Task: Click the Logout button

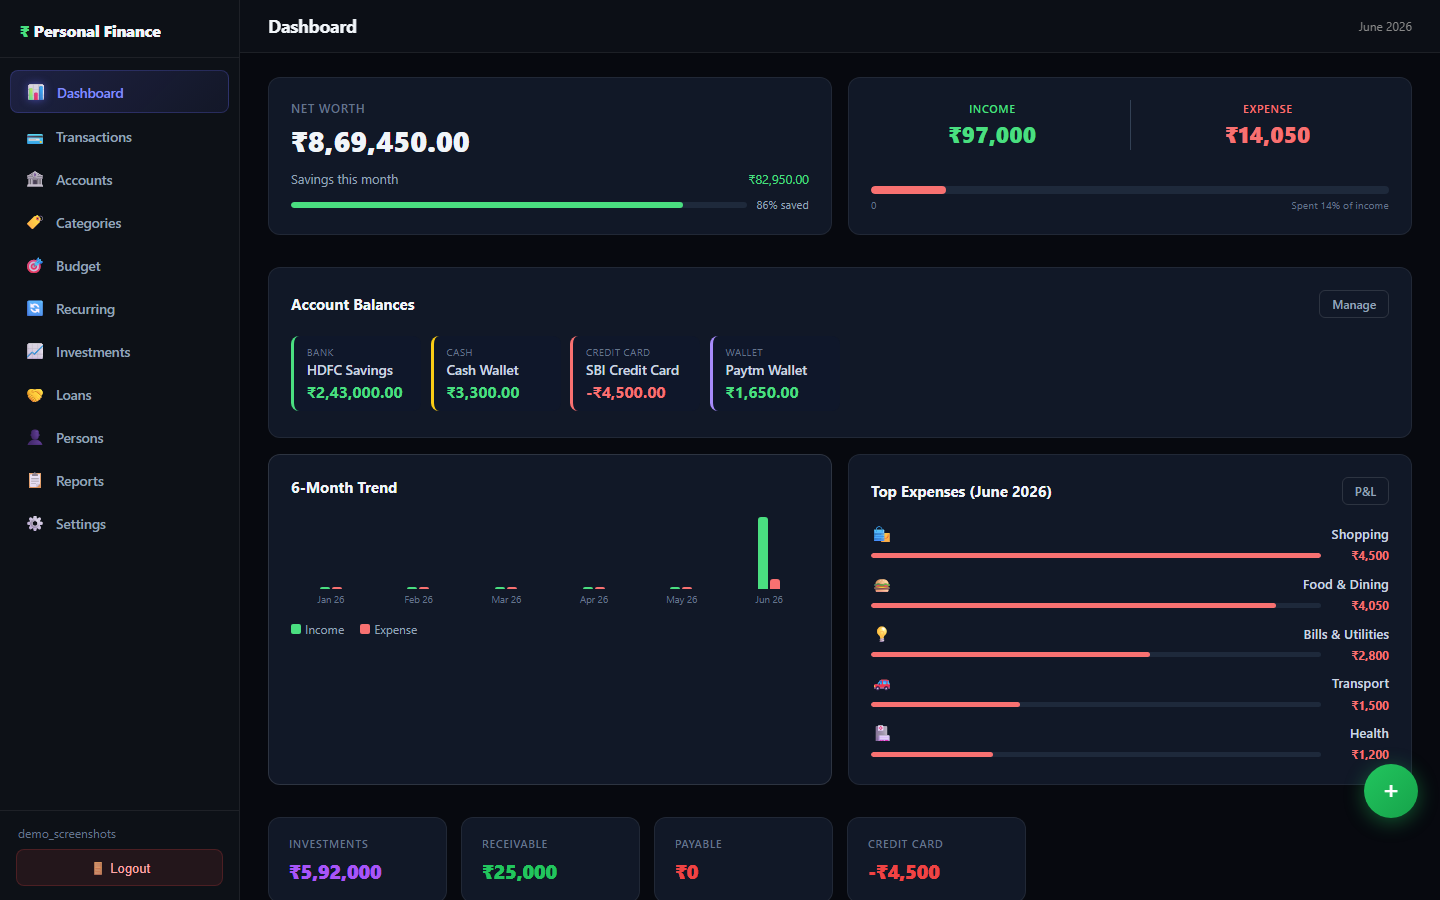Action: [119, 868]
